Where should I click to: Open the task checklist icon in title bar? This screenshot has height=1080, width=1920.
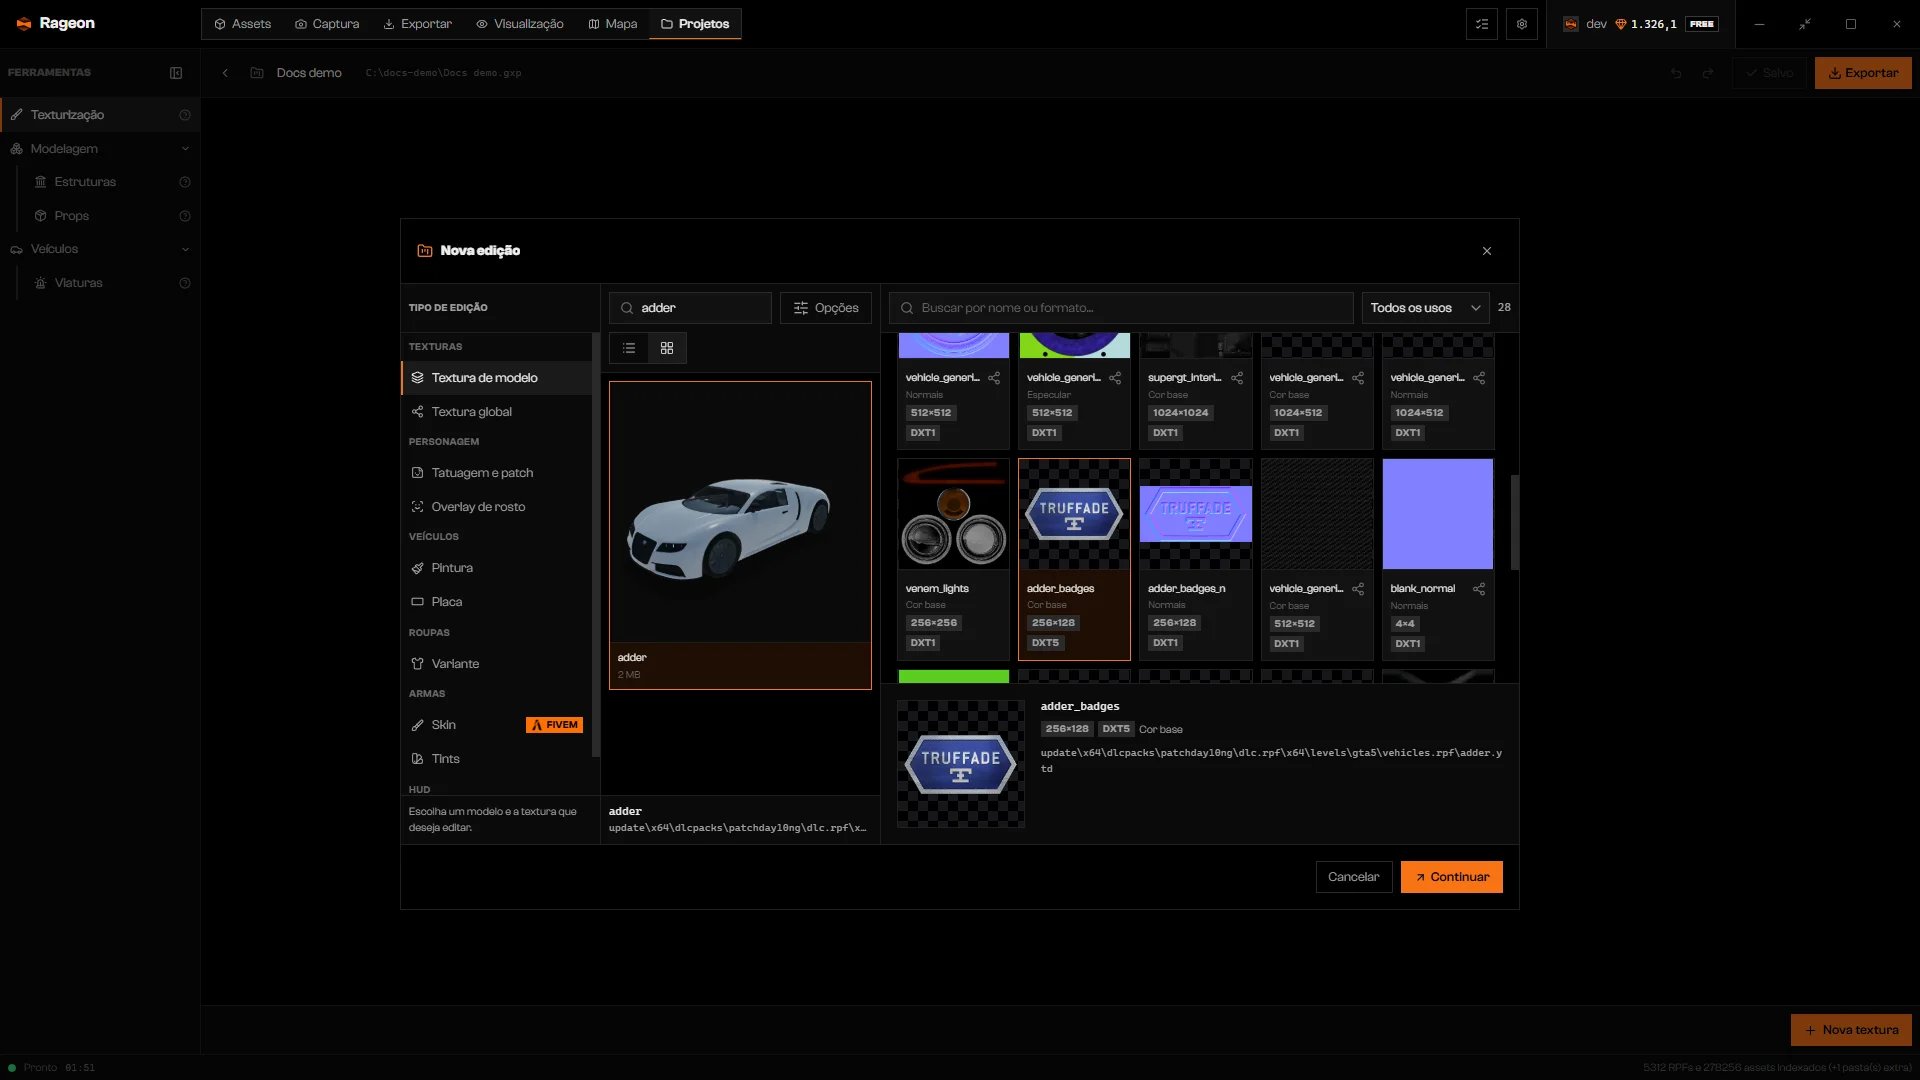pos(1482,24)
